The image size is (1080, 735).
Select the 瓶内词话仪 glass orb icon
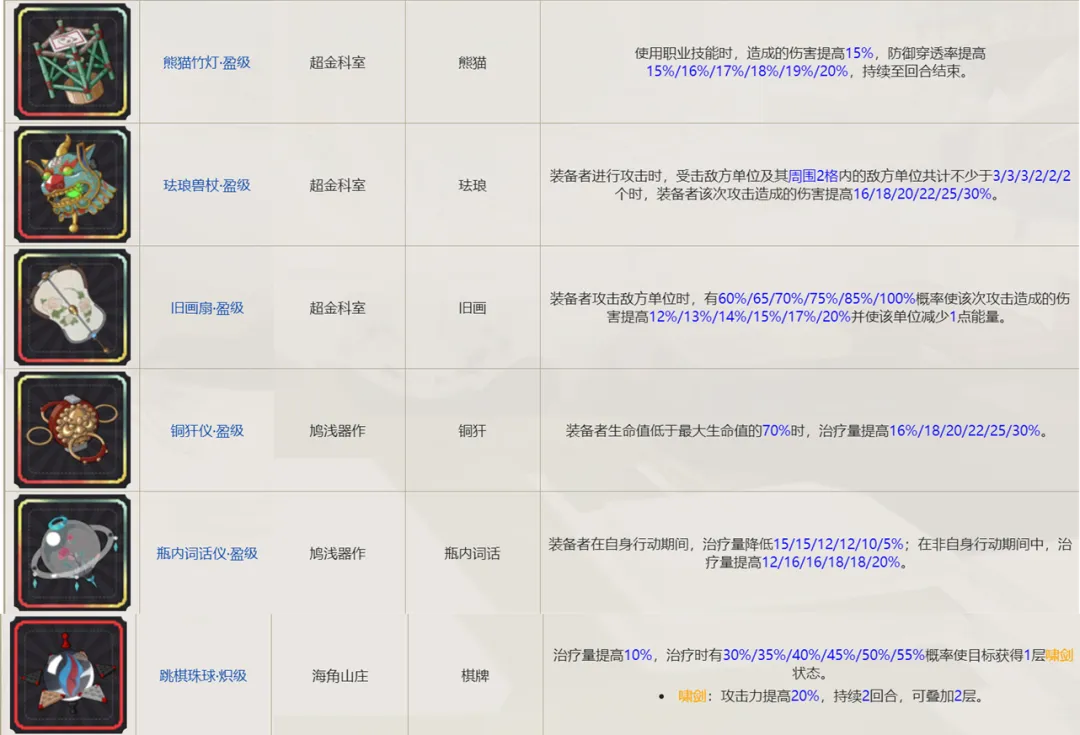click(x=71, y=553)
